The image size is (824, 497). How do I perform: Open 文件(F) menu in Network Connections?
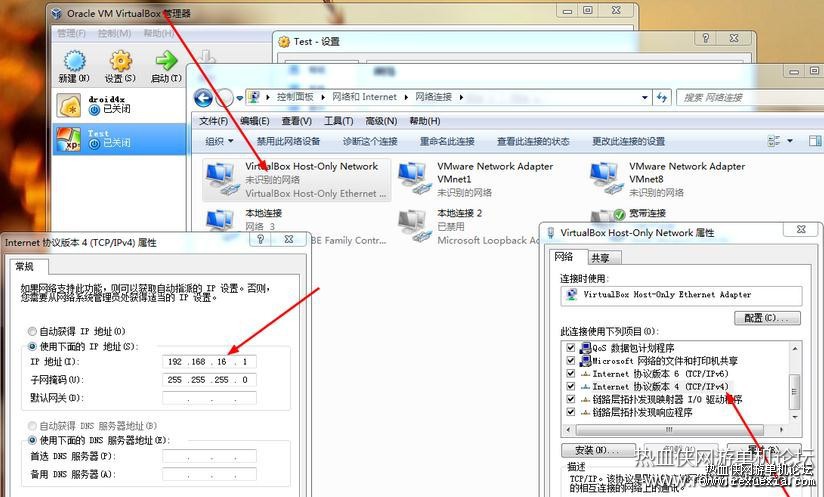(x=213, y=121)
